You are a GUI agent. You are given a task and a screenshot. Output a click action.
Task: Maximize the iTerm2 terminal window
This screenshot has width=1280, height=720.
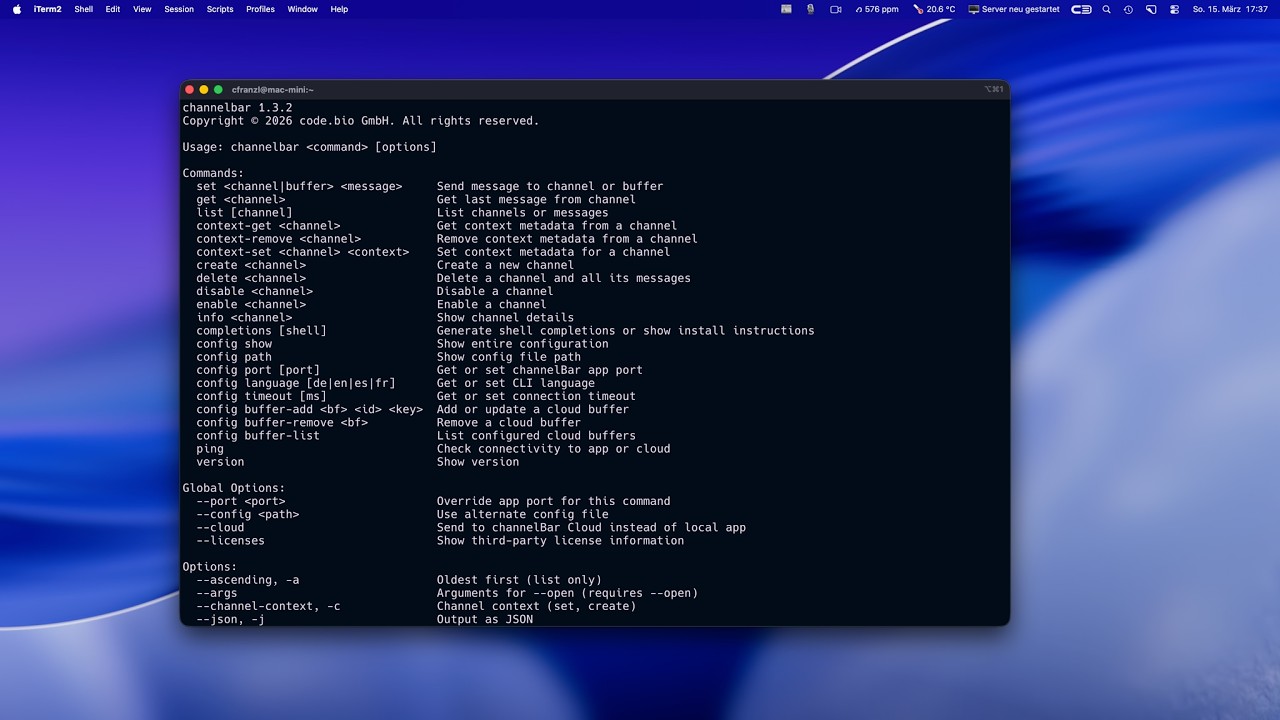[219, 90]
